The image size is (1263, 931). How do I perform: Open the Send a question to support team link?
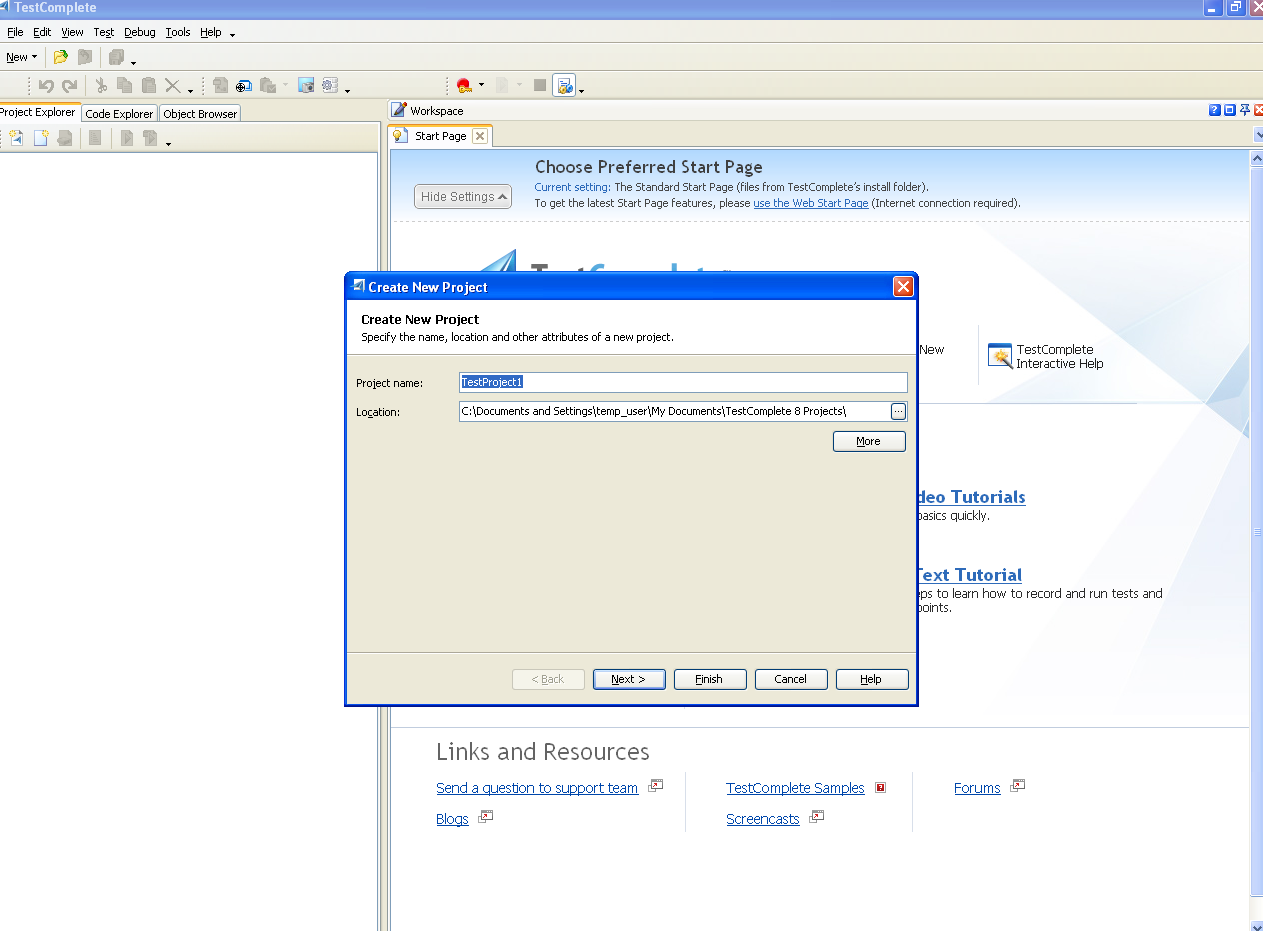[537, 788]
